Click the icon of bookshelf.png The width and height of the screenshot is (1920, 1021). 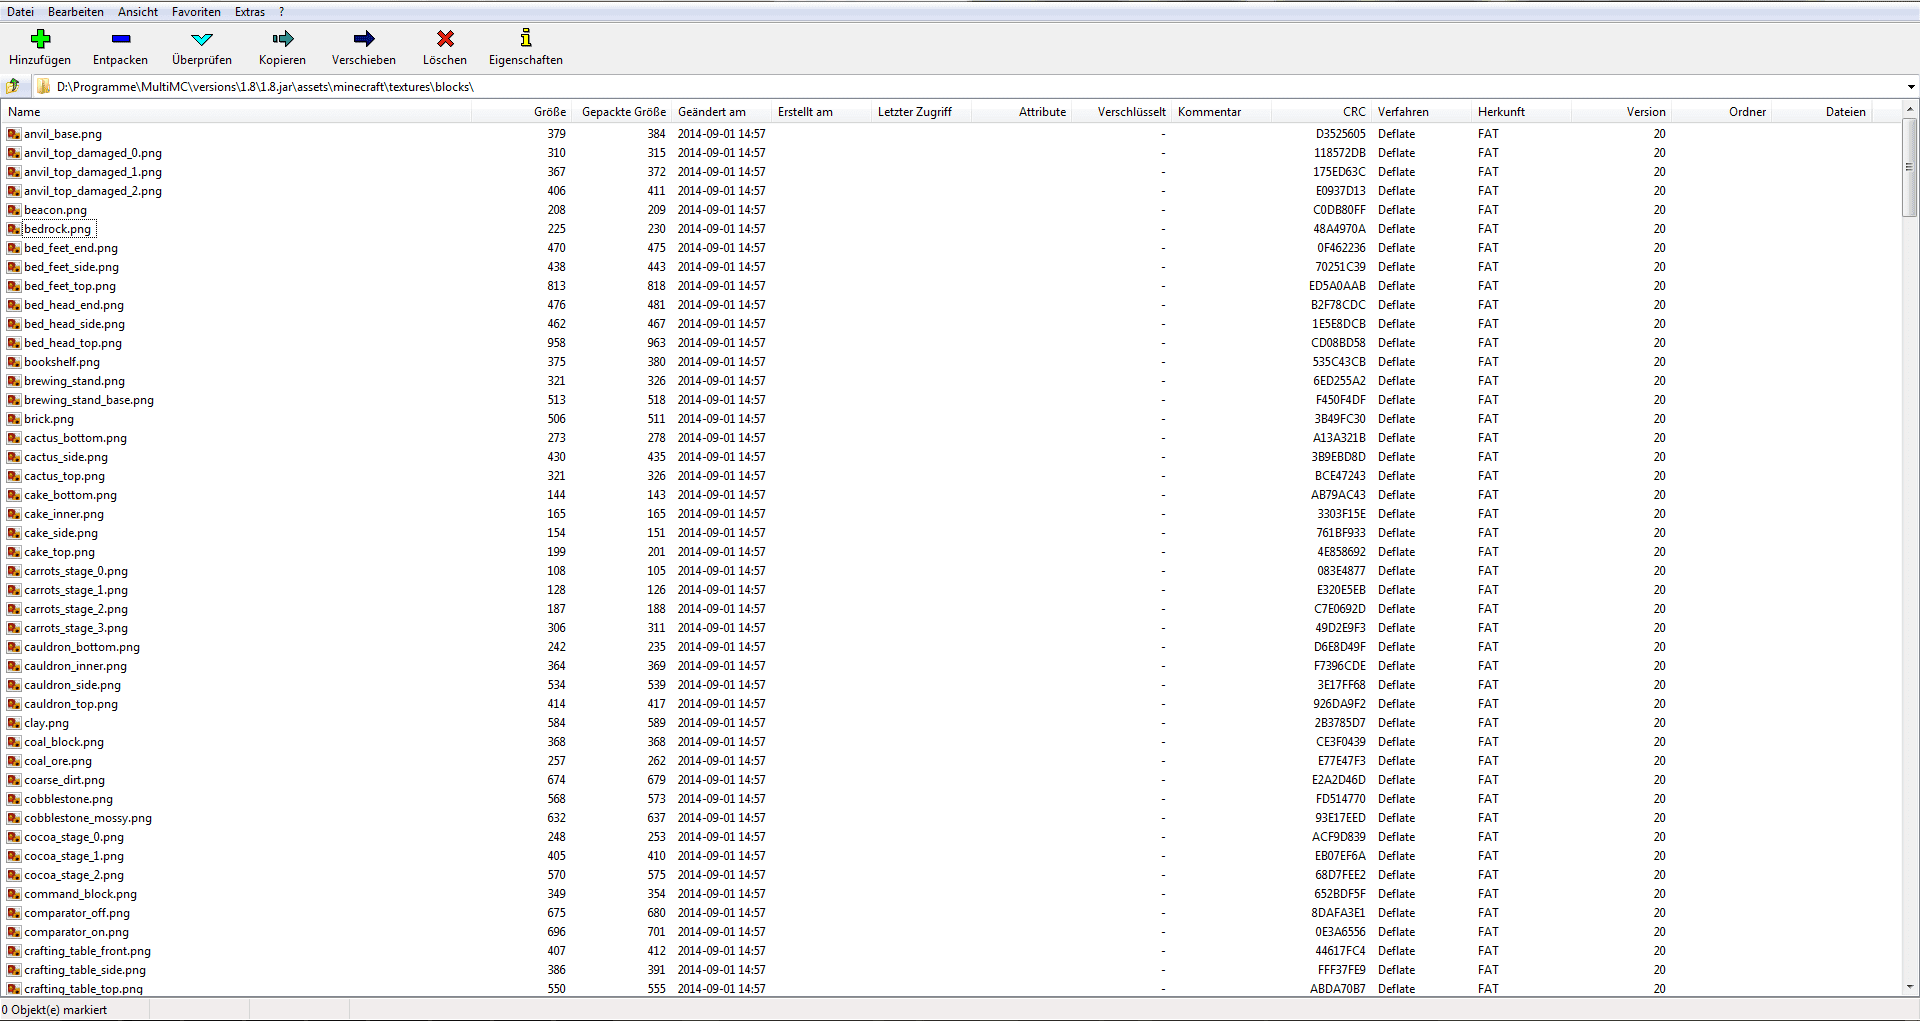[14, 362]
